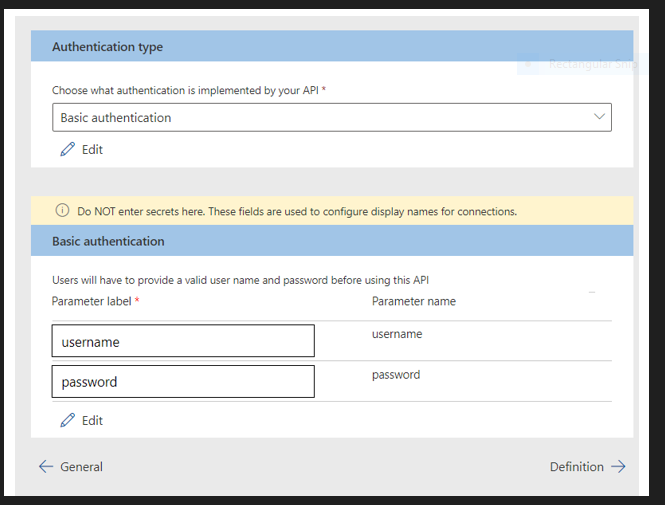Expand the authentication type dropdown chevron
The width and height of the screenshot is (665, 505).
(x=600, y=117)
